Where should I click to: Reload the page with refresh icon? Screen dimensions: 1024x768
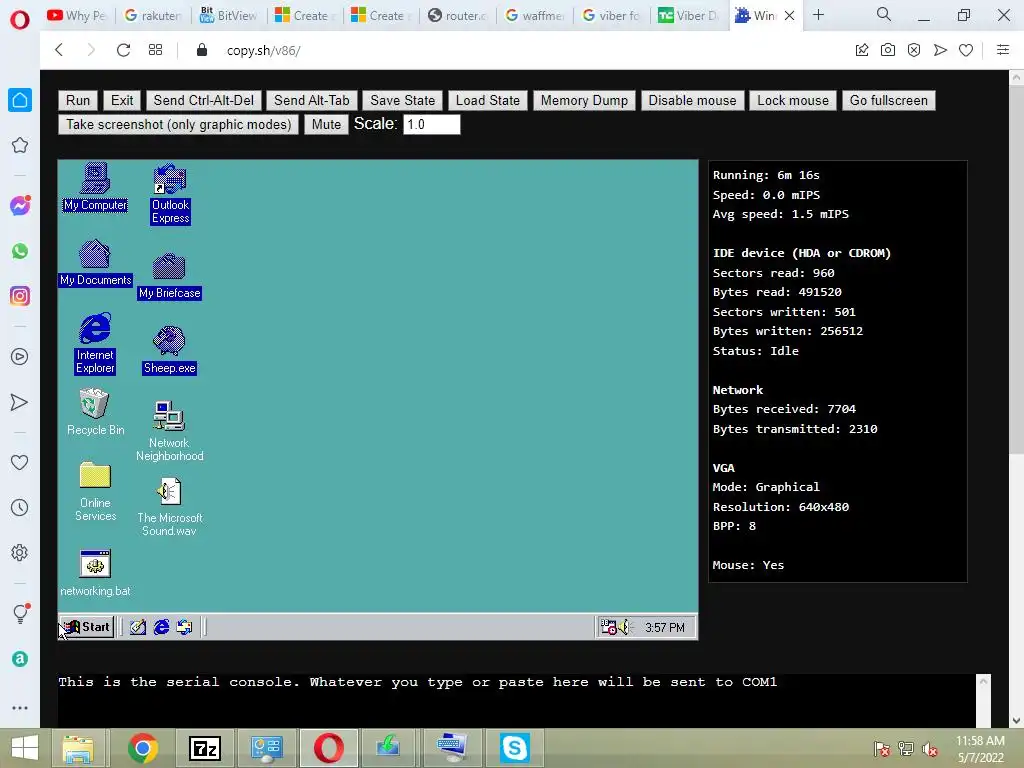pyautogui.click(x=123, y=50)
